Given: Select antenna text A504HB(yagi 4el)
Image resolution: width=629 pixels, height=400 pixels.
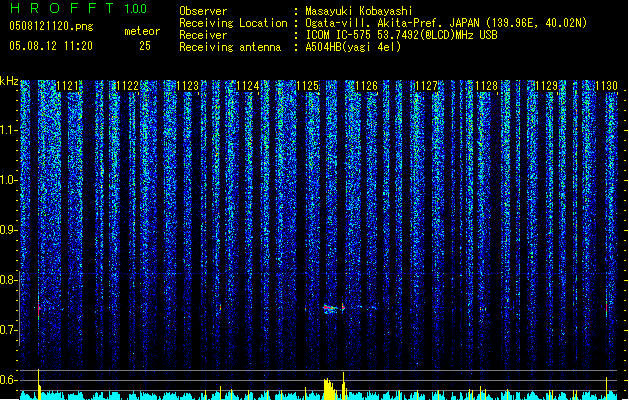Looking at the screenshot, I should pos(353,47).
